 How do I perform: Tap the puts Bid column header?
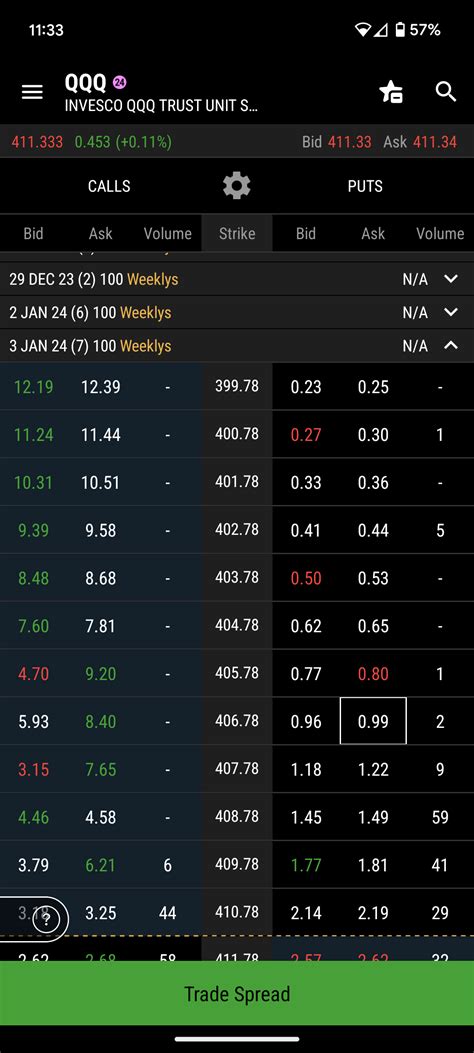pos(305,234)
